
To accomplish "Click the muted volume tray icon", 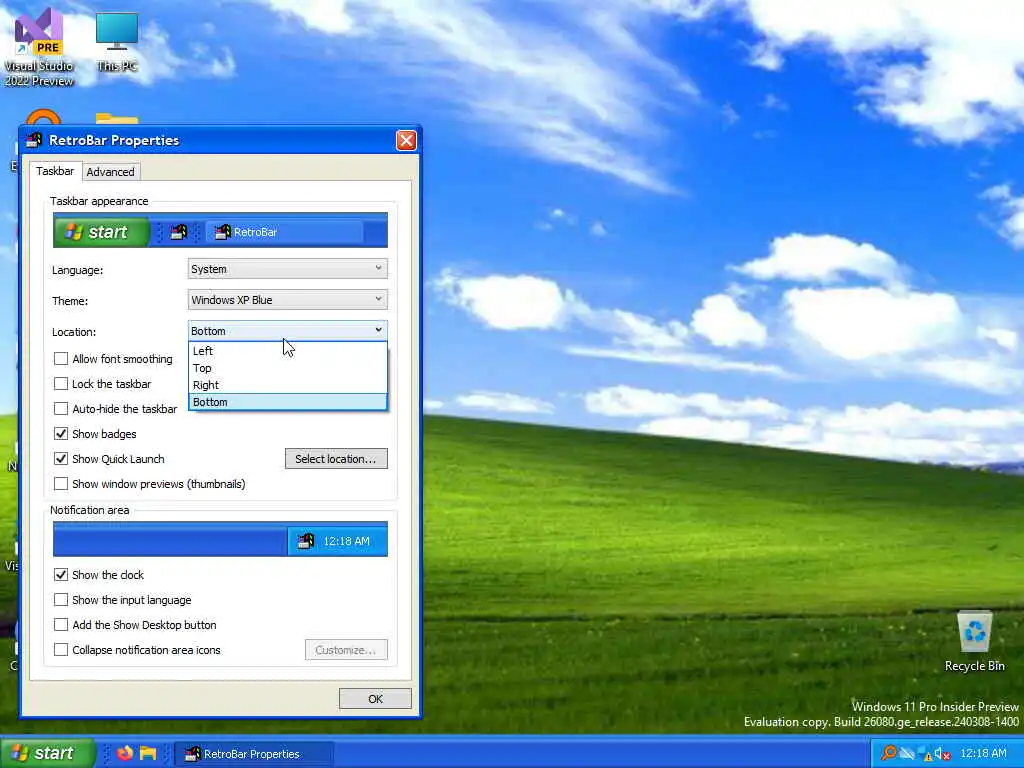I will coord(942,754).
